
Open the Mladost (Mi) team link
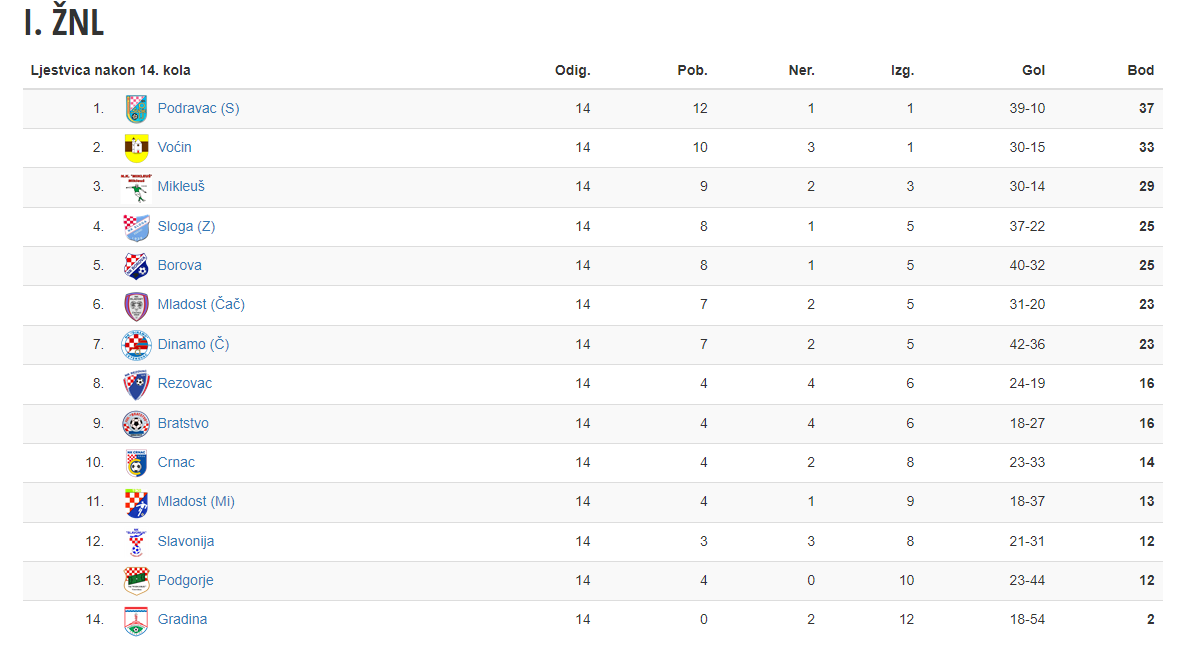(196, 501)
